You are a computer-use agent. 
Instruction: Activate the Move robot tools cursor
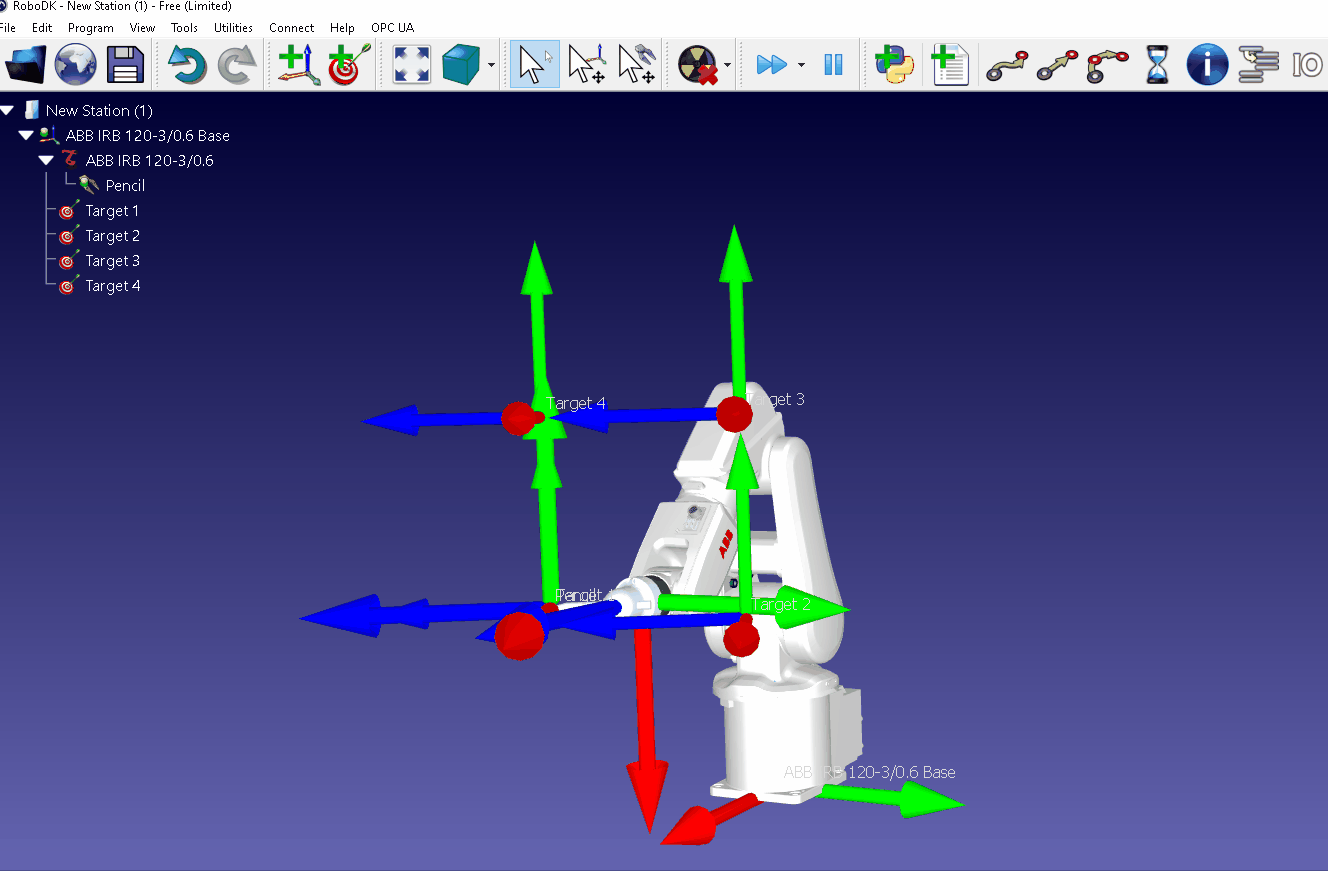636,65
